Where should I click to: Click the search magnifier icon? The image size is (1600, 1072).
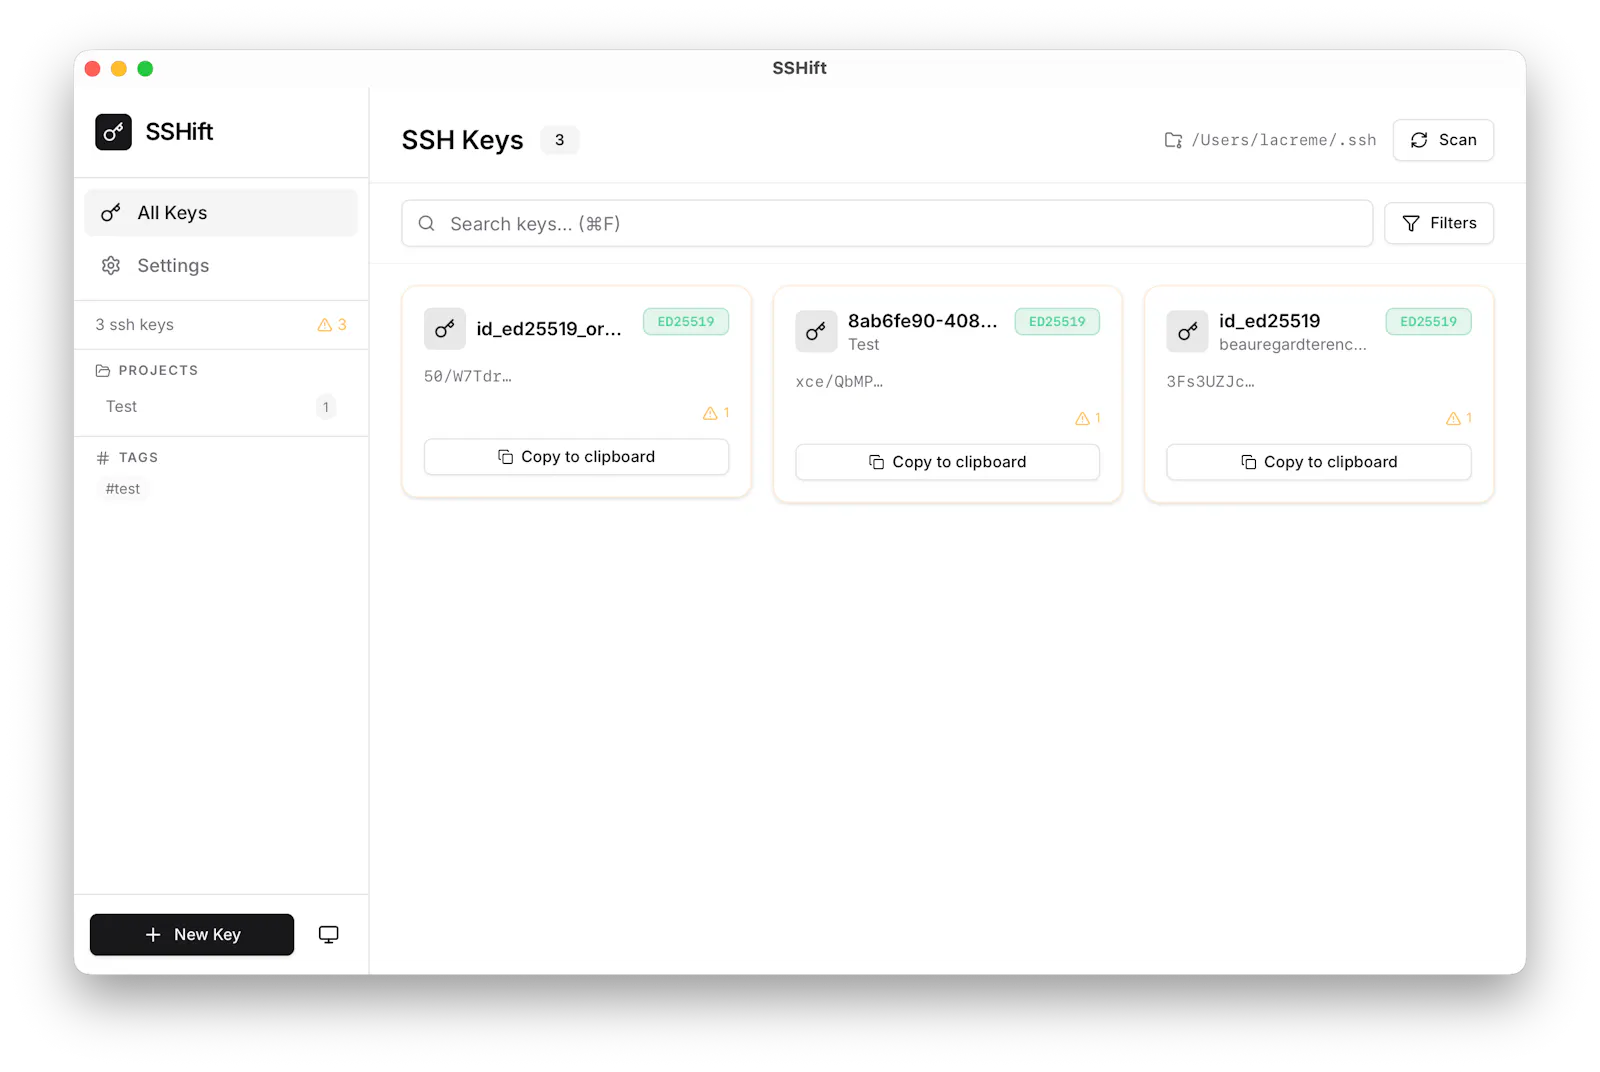pyautogui.click(x=427, y=224)
